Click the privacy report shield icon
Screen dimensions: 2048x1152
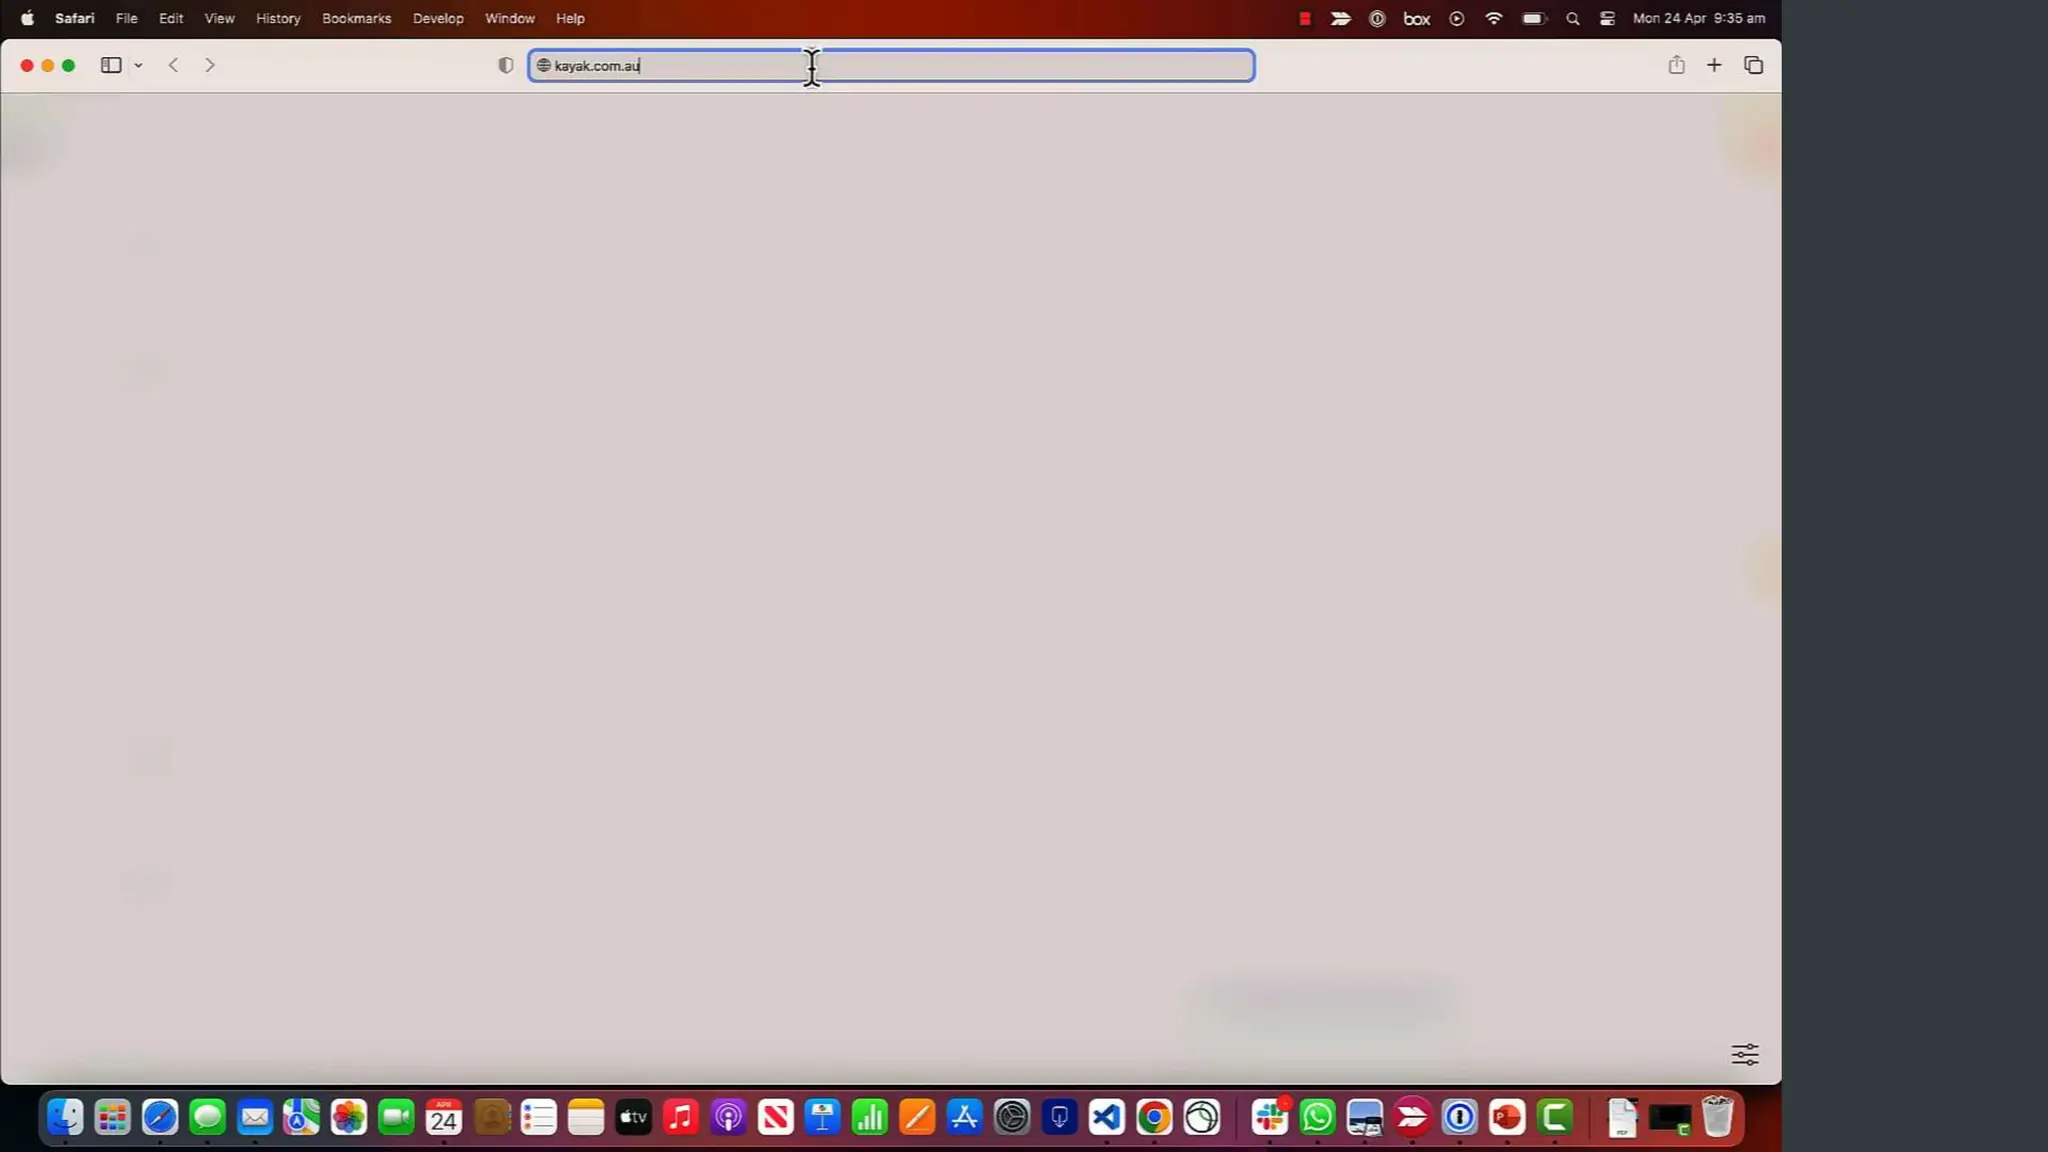click(506, 65)
